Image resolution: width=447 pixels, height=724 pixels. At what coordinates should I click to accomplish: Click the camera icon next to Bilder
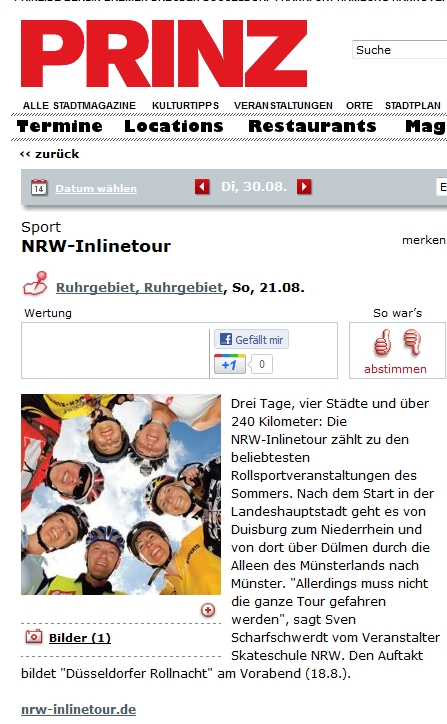click(x=34, y=637)
